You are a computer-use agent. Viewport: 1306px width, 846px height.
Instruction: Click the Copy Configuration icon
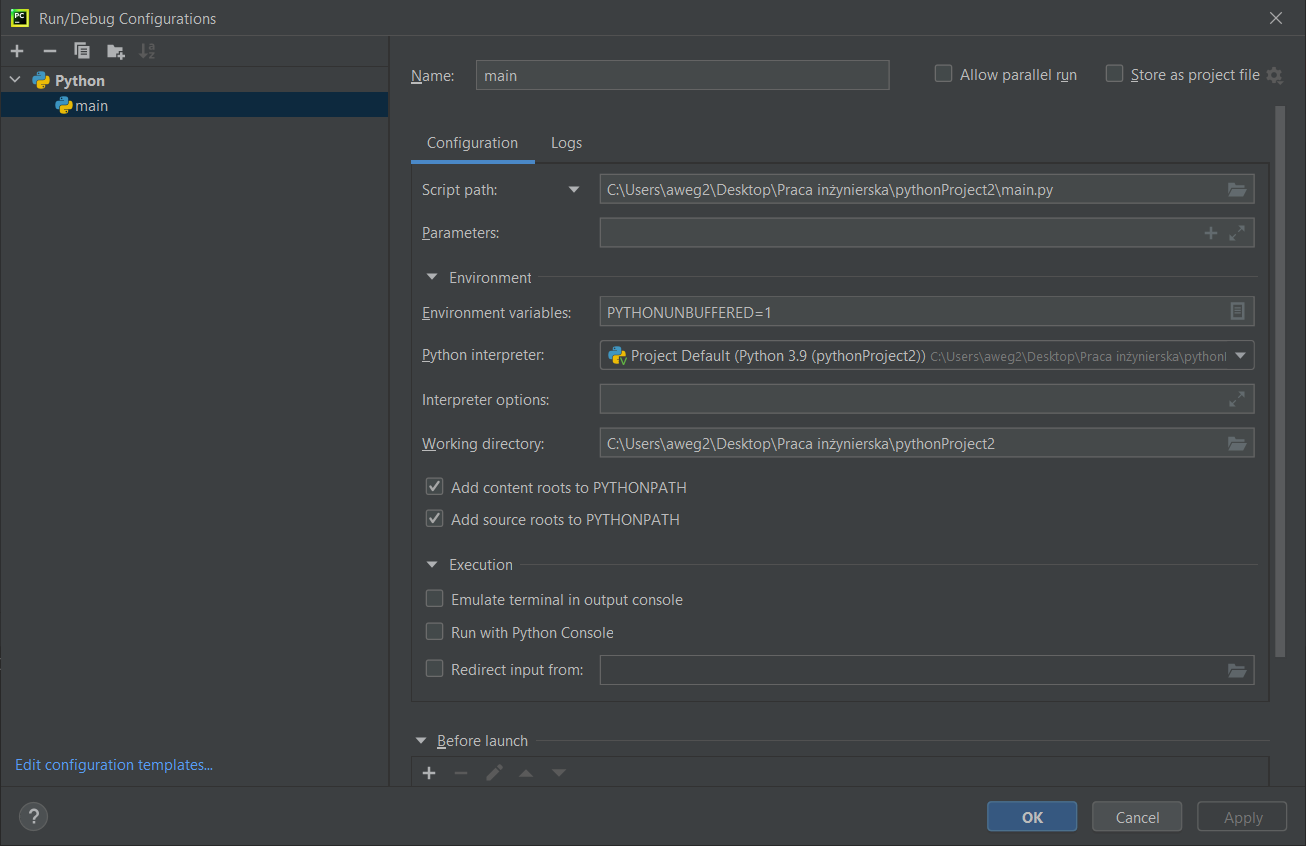pos(82,51)
